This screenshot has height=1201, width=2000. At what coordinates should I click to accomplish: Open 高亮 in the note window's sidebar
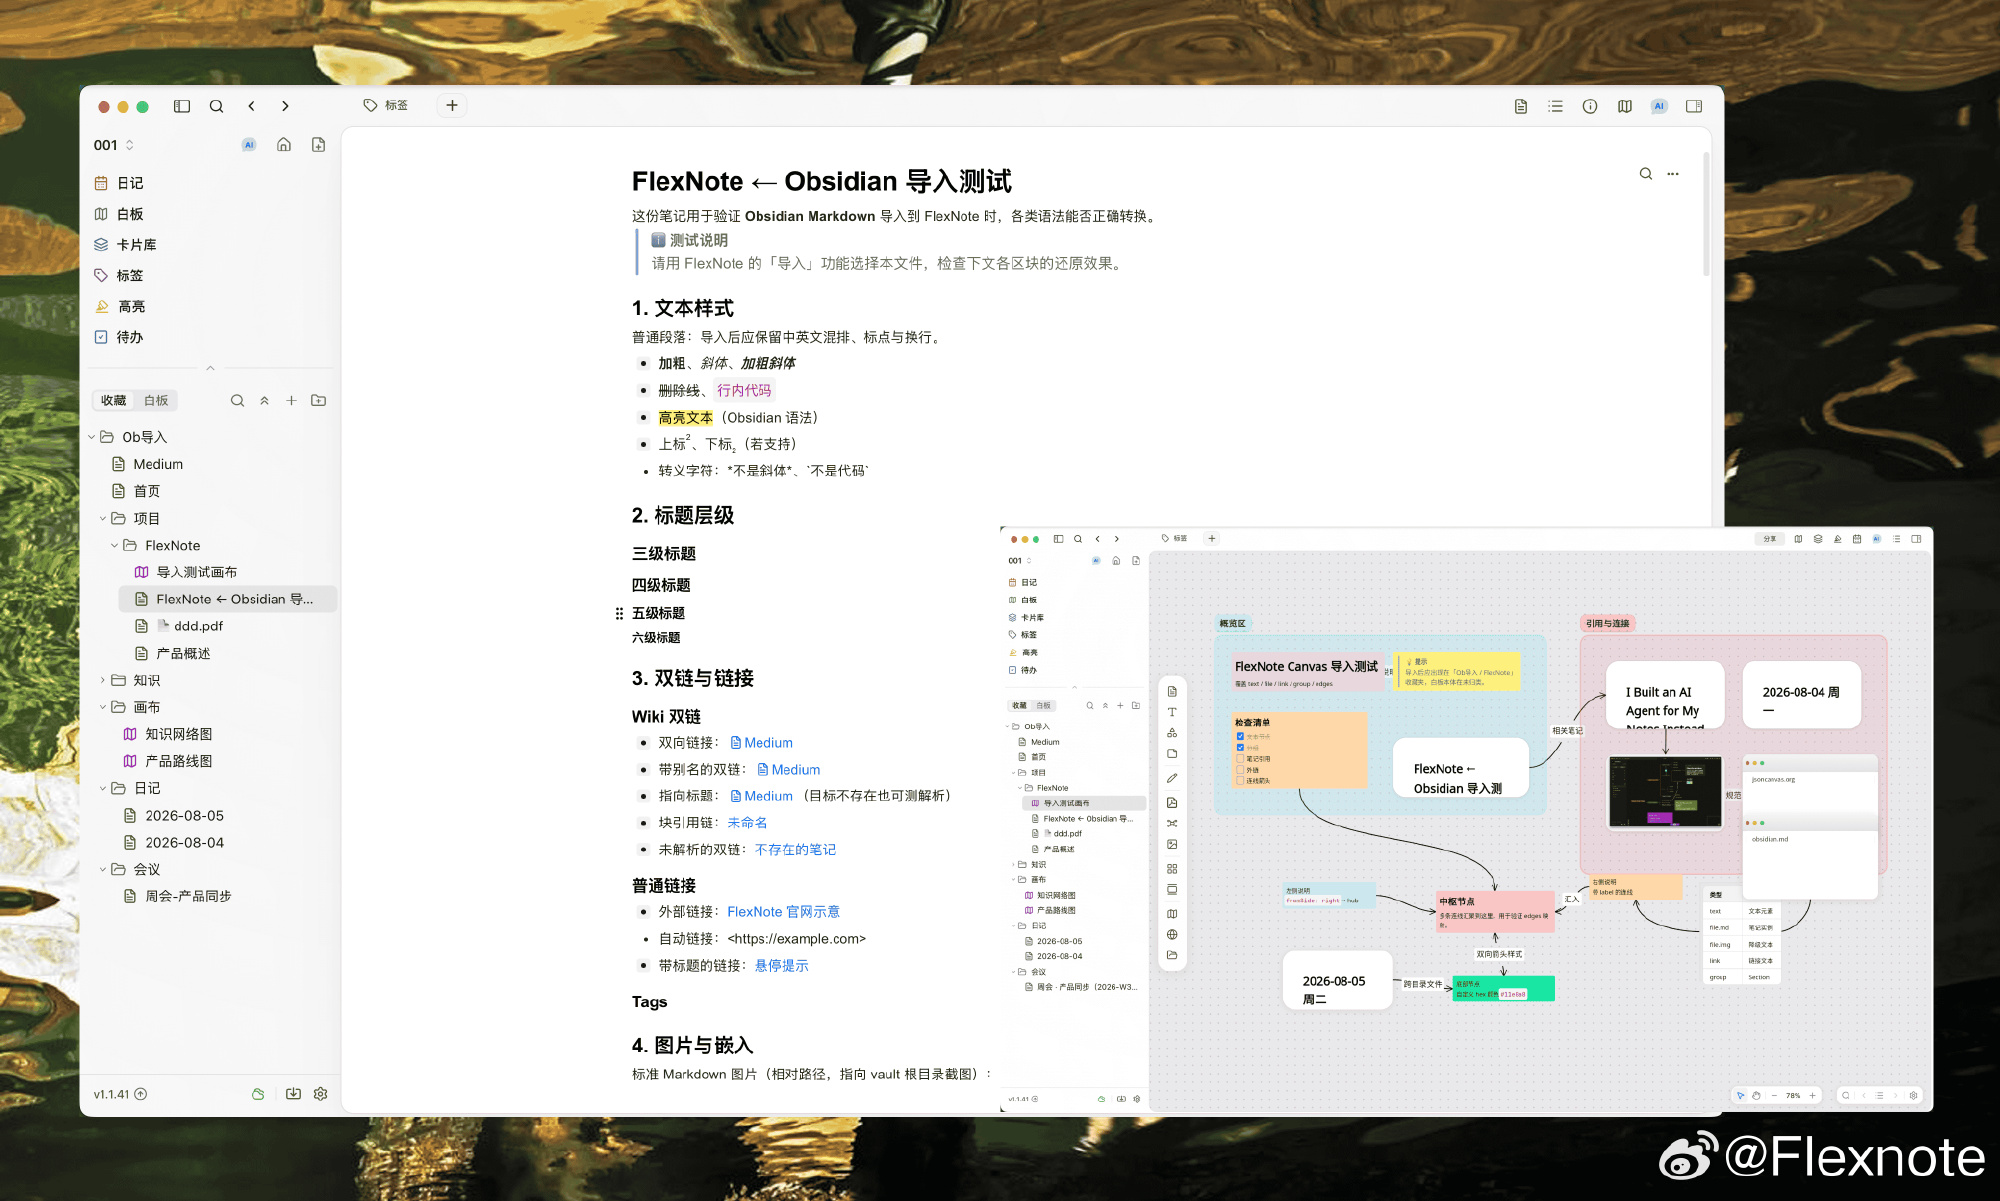pyautogui.click(x=131, y=306)
